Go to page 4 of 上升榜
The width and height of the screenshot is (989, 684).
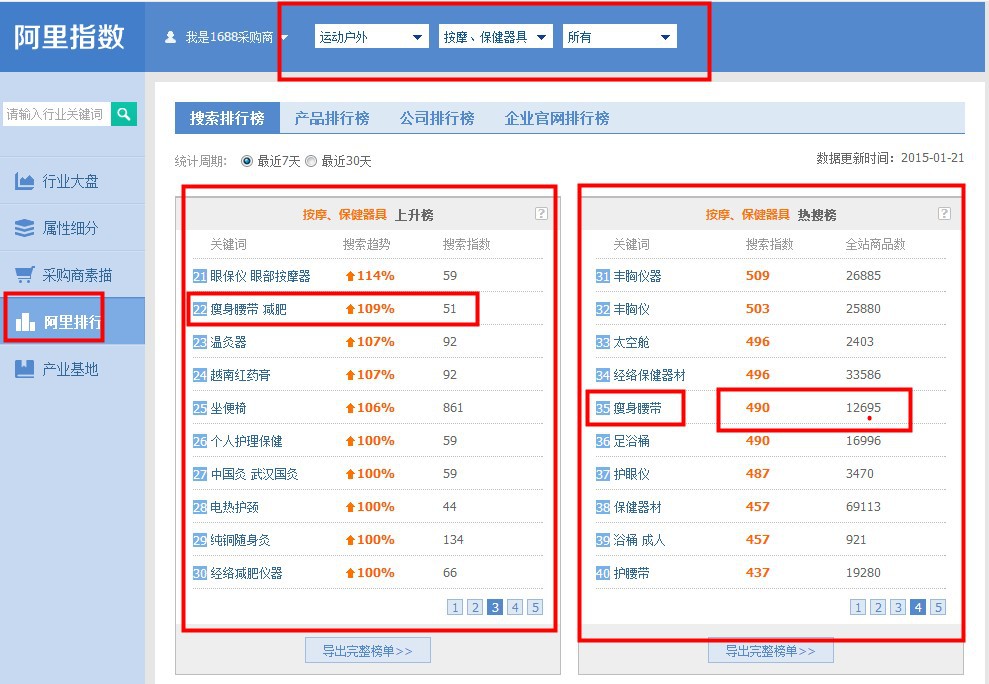[x=515, y=607]
